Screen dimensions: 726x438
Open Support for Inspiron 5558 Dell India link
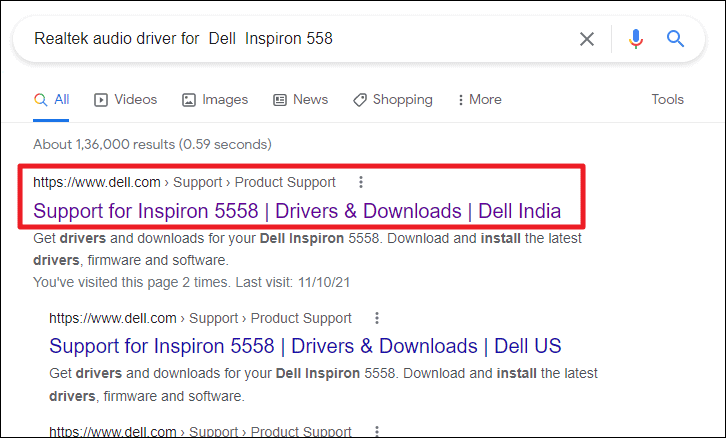click(x=297, y=211)
